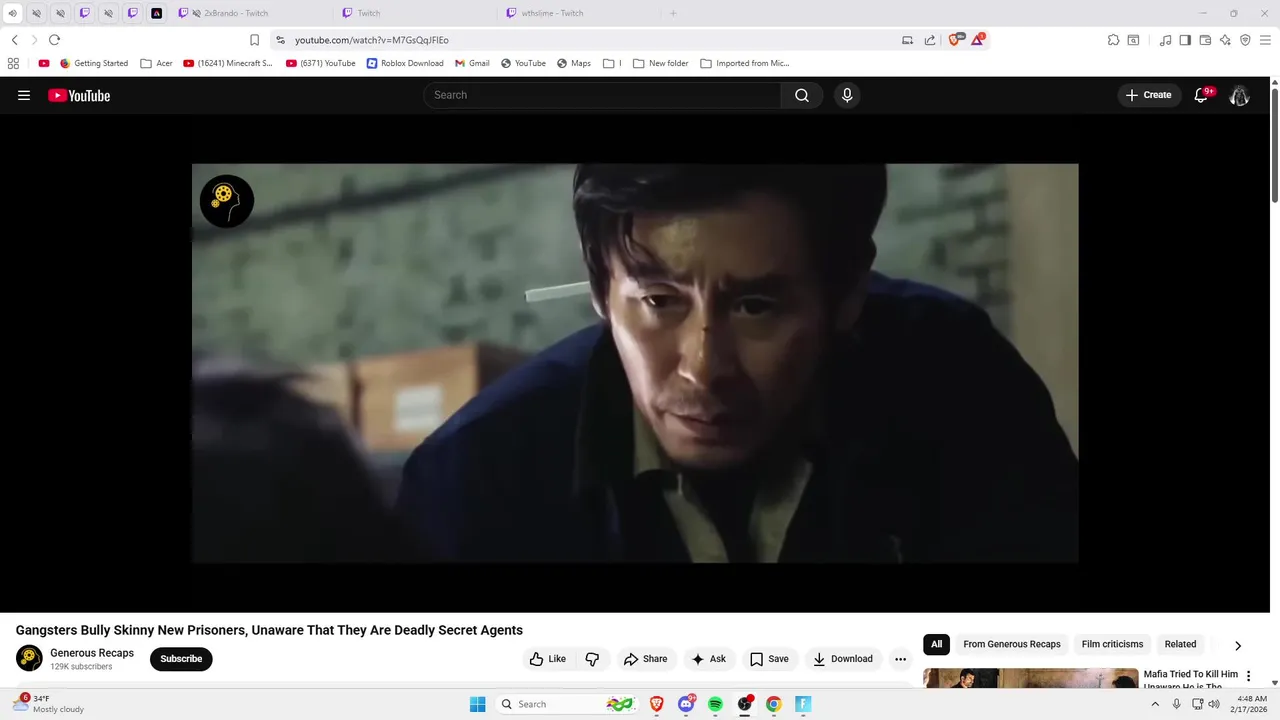Screen dimensions: 1280x720
Task: Open Mafia Tried To Kill Him video thumbnail
Action: pos(1031,678)
